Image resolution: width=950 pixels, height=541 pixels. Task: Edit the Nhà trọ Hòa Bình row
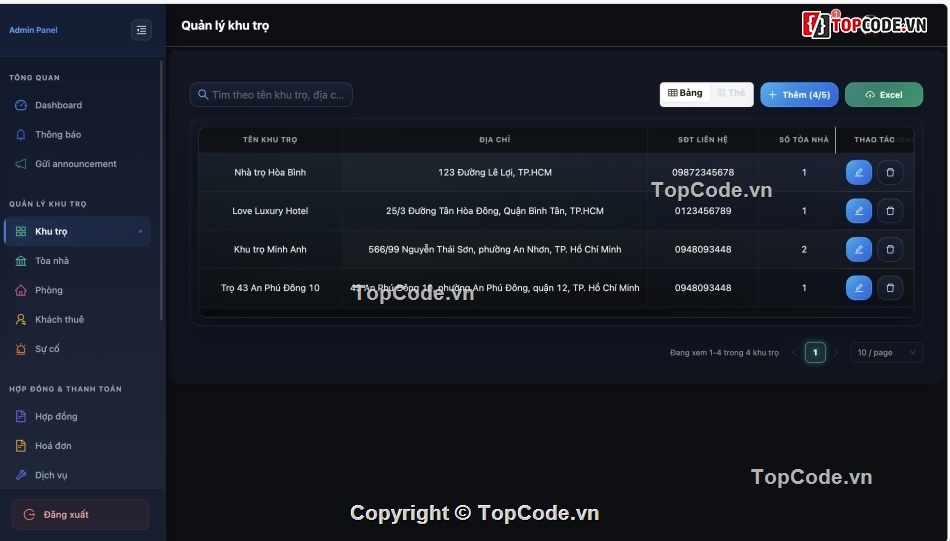[859, 173]
